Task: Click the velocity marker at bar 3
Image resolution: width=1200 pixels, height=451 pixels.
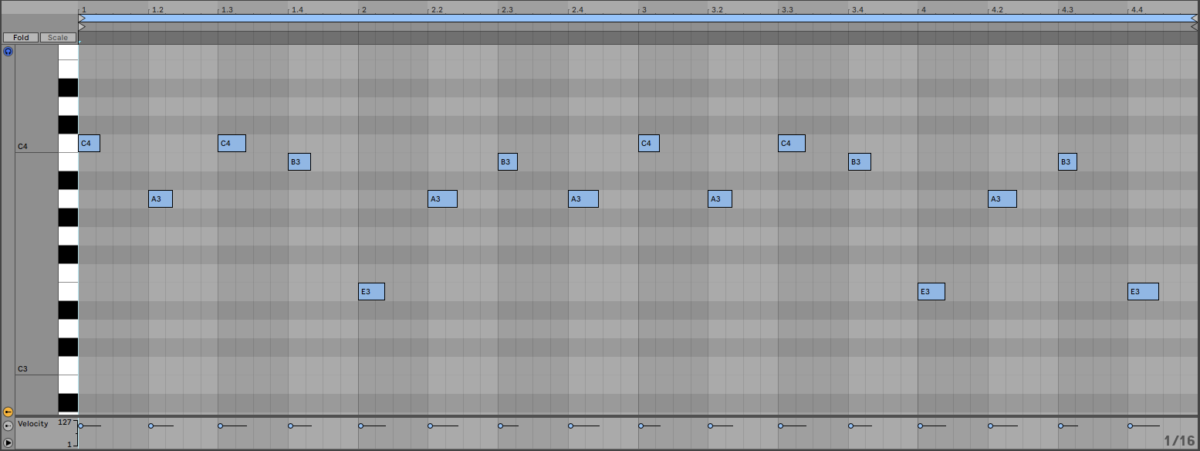Action: point(641,426)
